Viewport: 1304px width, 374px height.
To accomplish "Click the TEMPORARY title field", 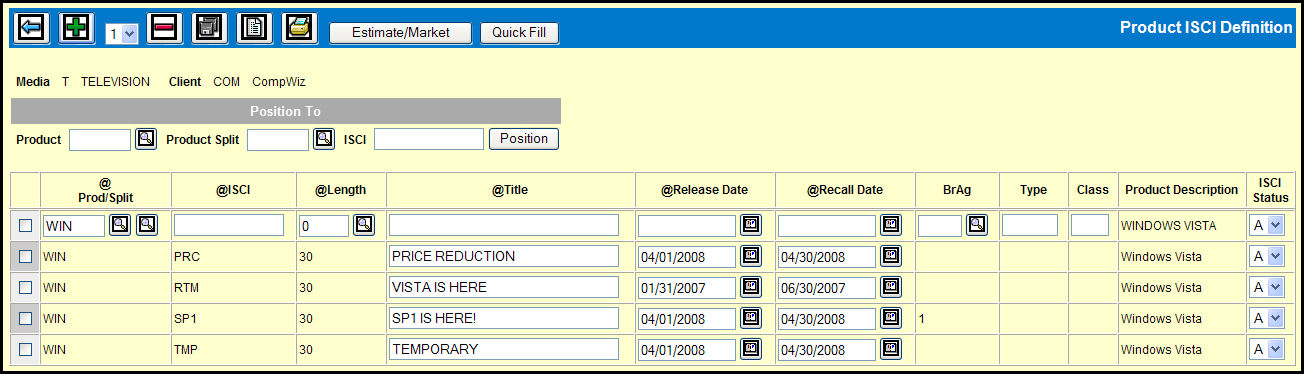I will point(504,350).
